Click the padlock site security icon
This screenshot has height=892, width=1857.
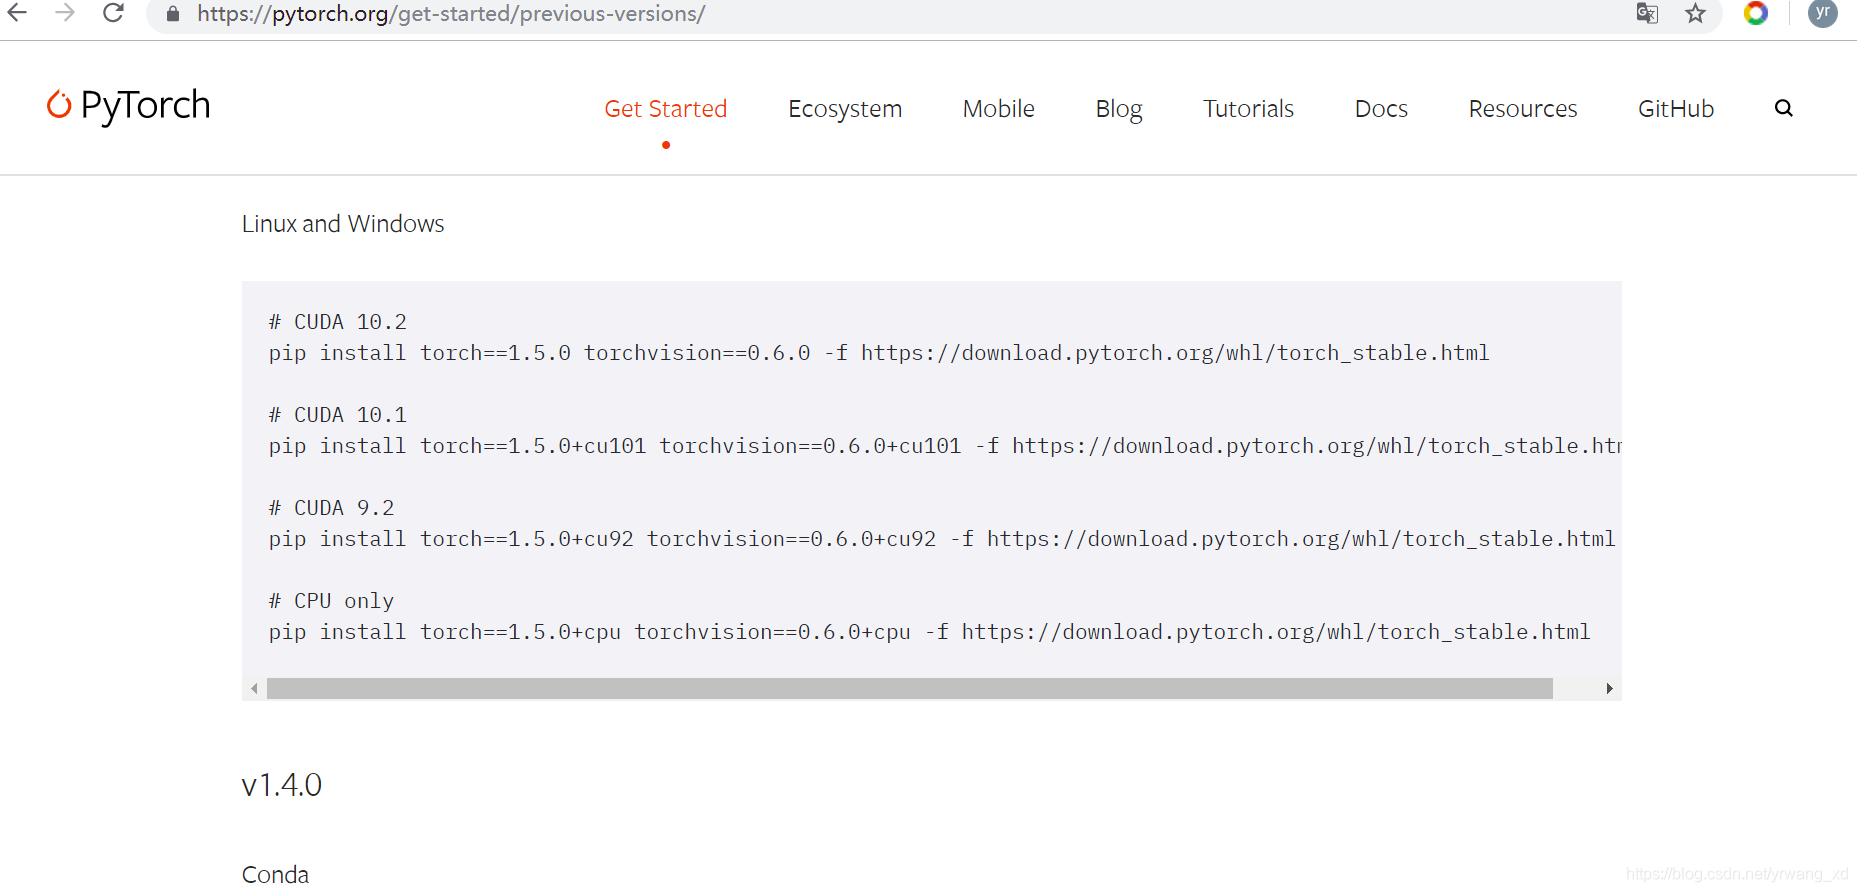(173, 14)
